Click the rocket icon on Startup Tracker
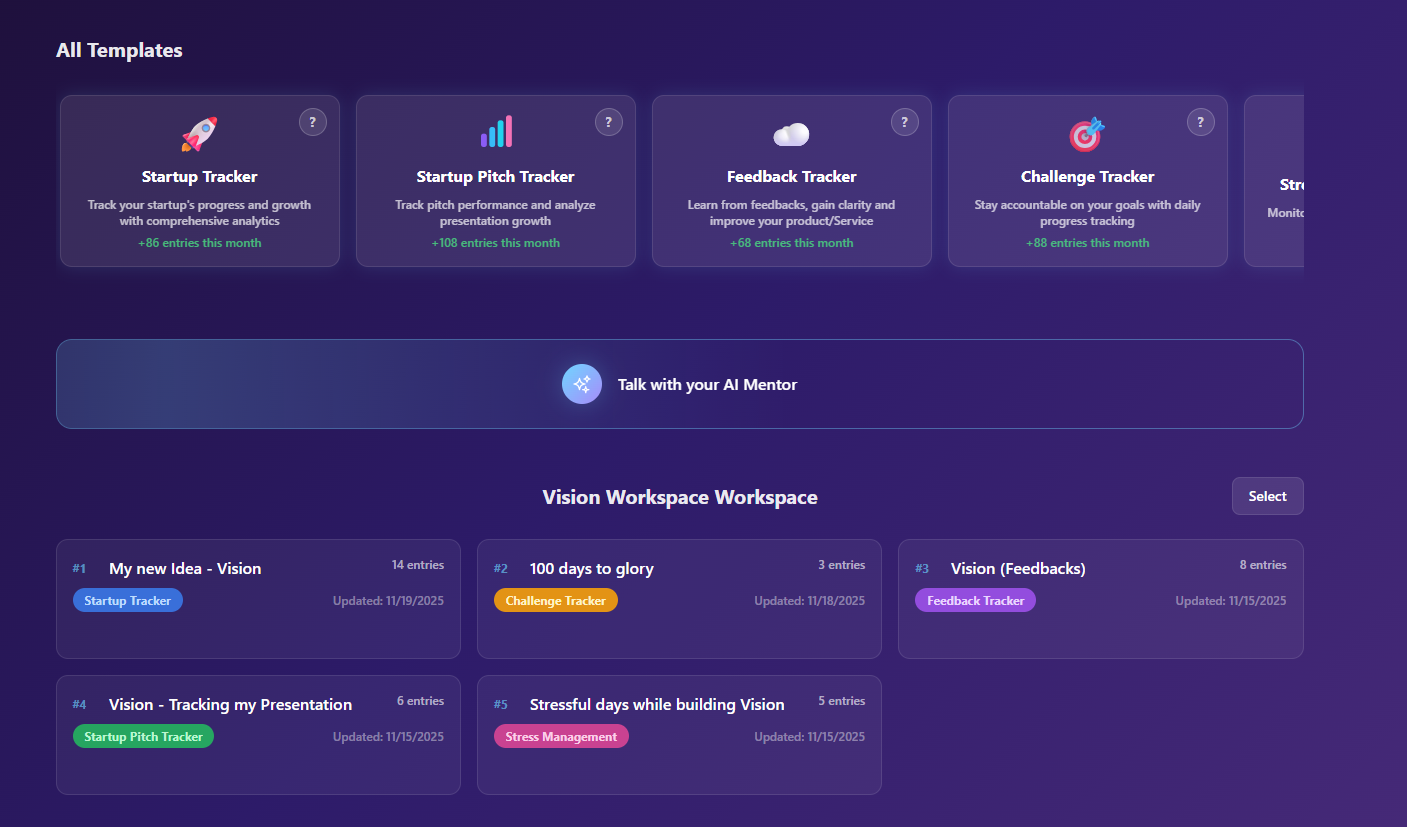 [x=199, y=134]
